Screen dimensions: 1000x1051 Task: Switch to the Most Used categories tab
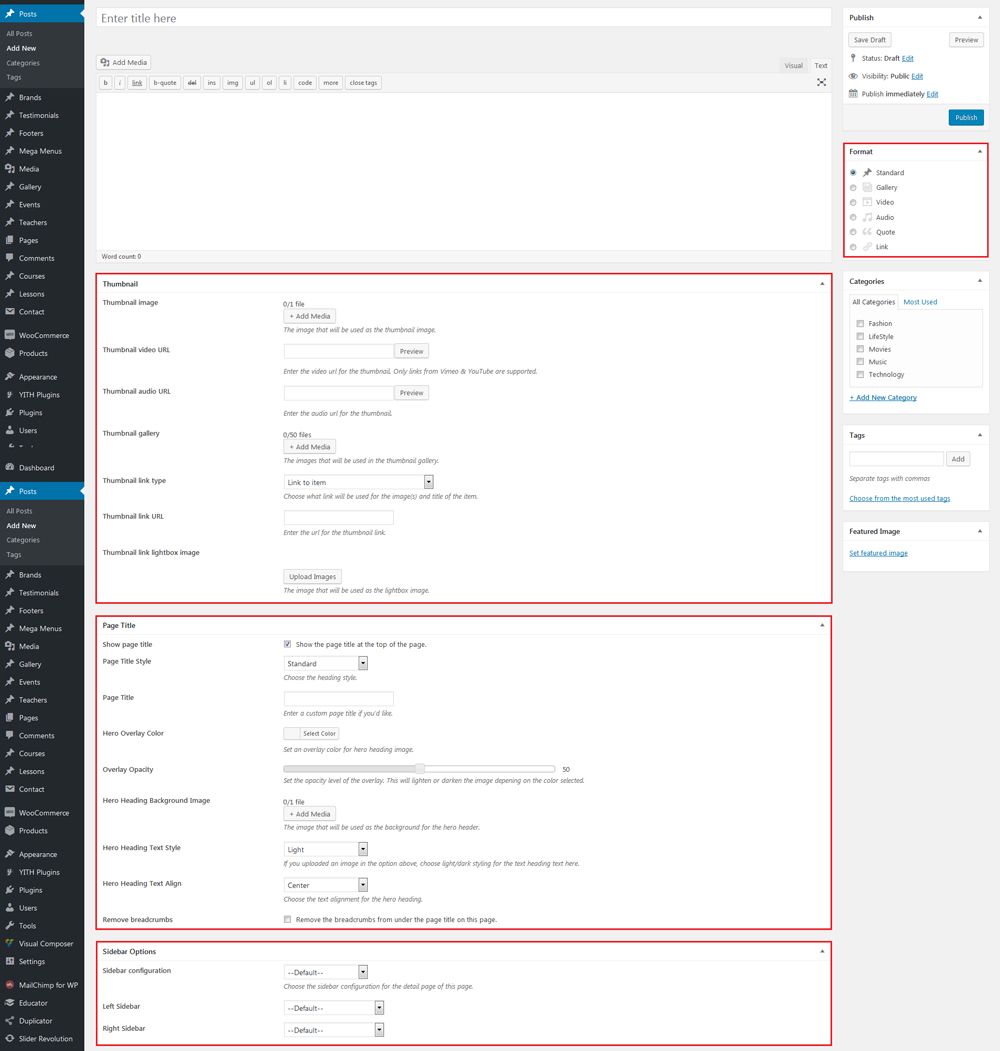pyautogui.click(x=920, y=302)
